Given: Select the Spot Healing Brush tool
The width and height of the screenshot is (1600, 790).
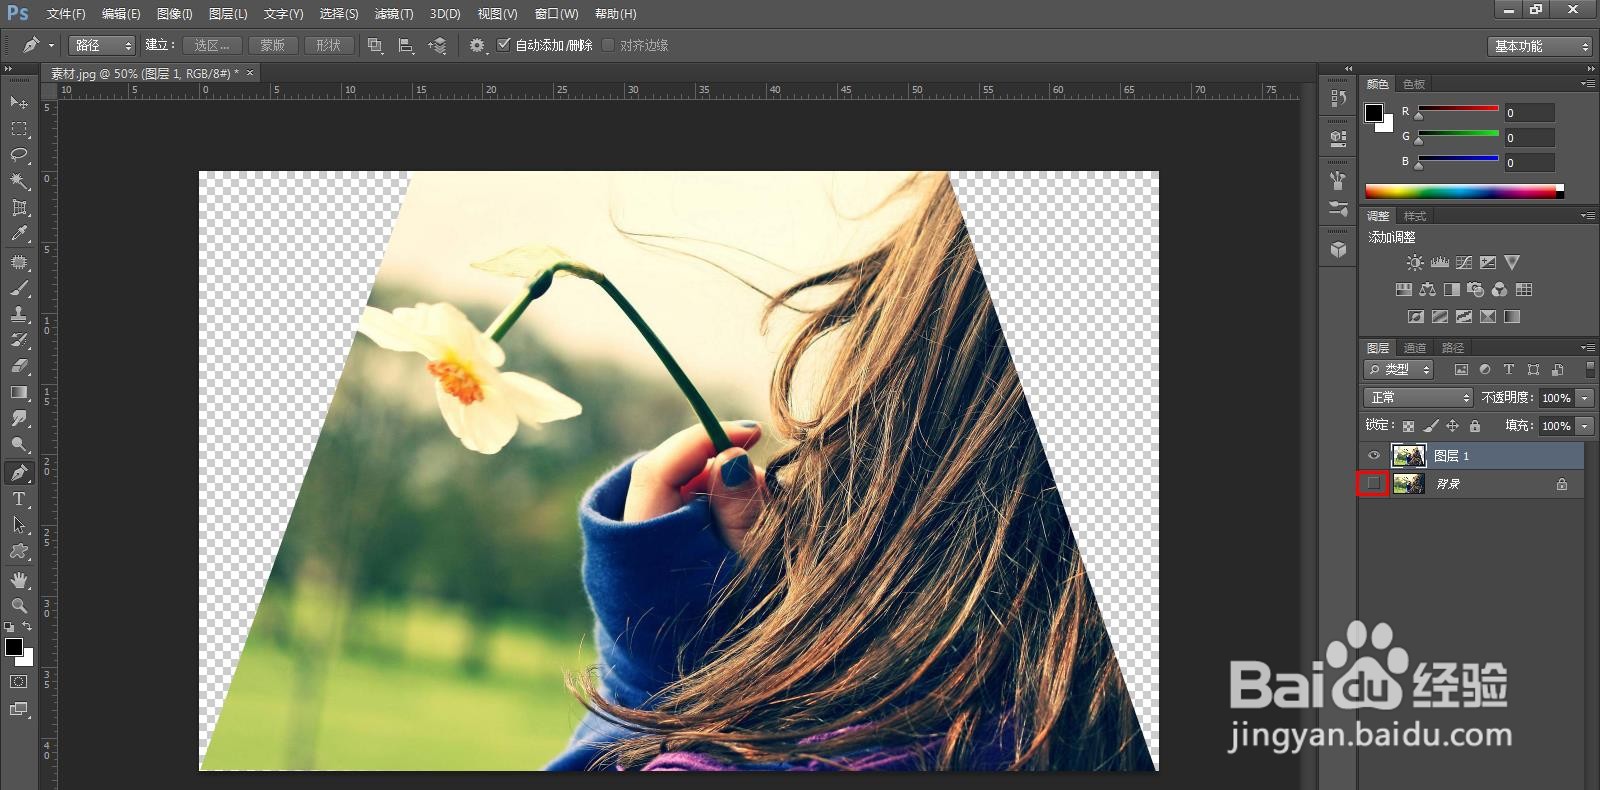Looking at the screenshot, I should [19, 262].
